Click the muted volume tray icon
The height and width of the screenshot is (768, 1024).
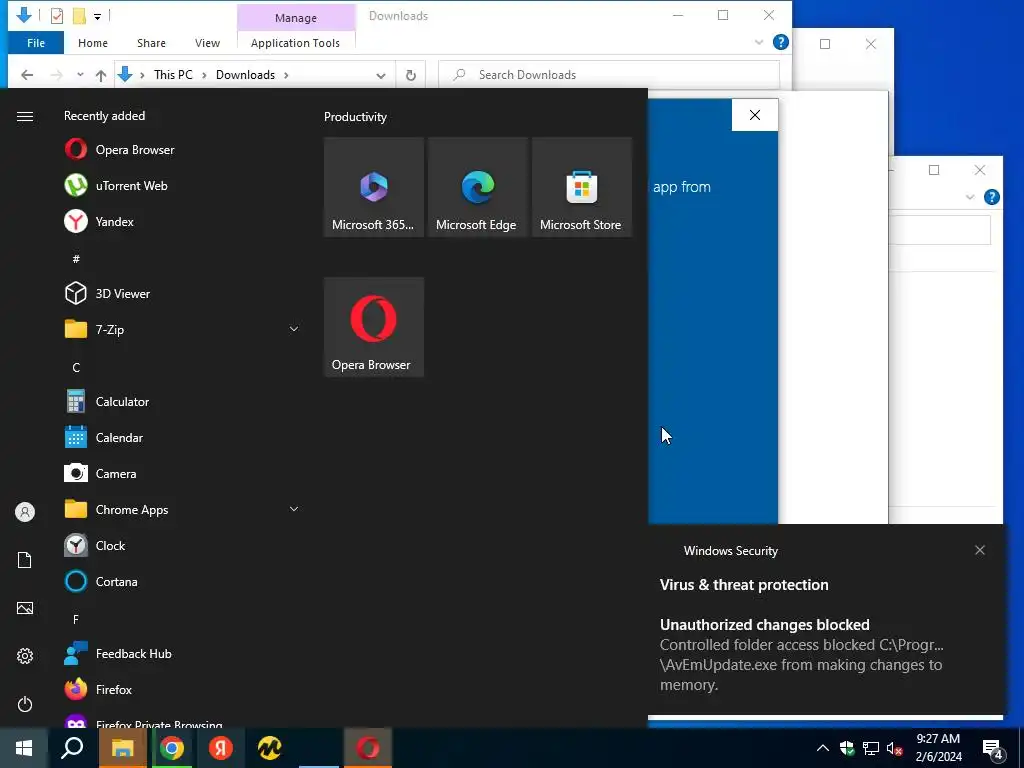click(x=895, y=748)
